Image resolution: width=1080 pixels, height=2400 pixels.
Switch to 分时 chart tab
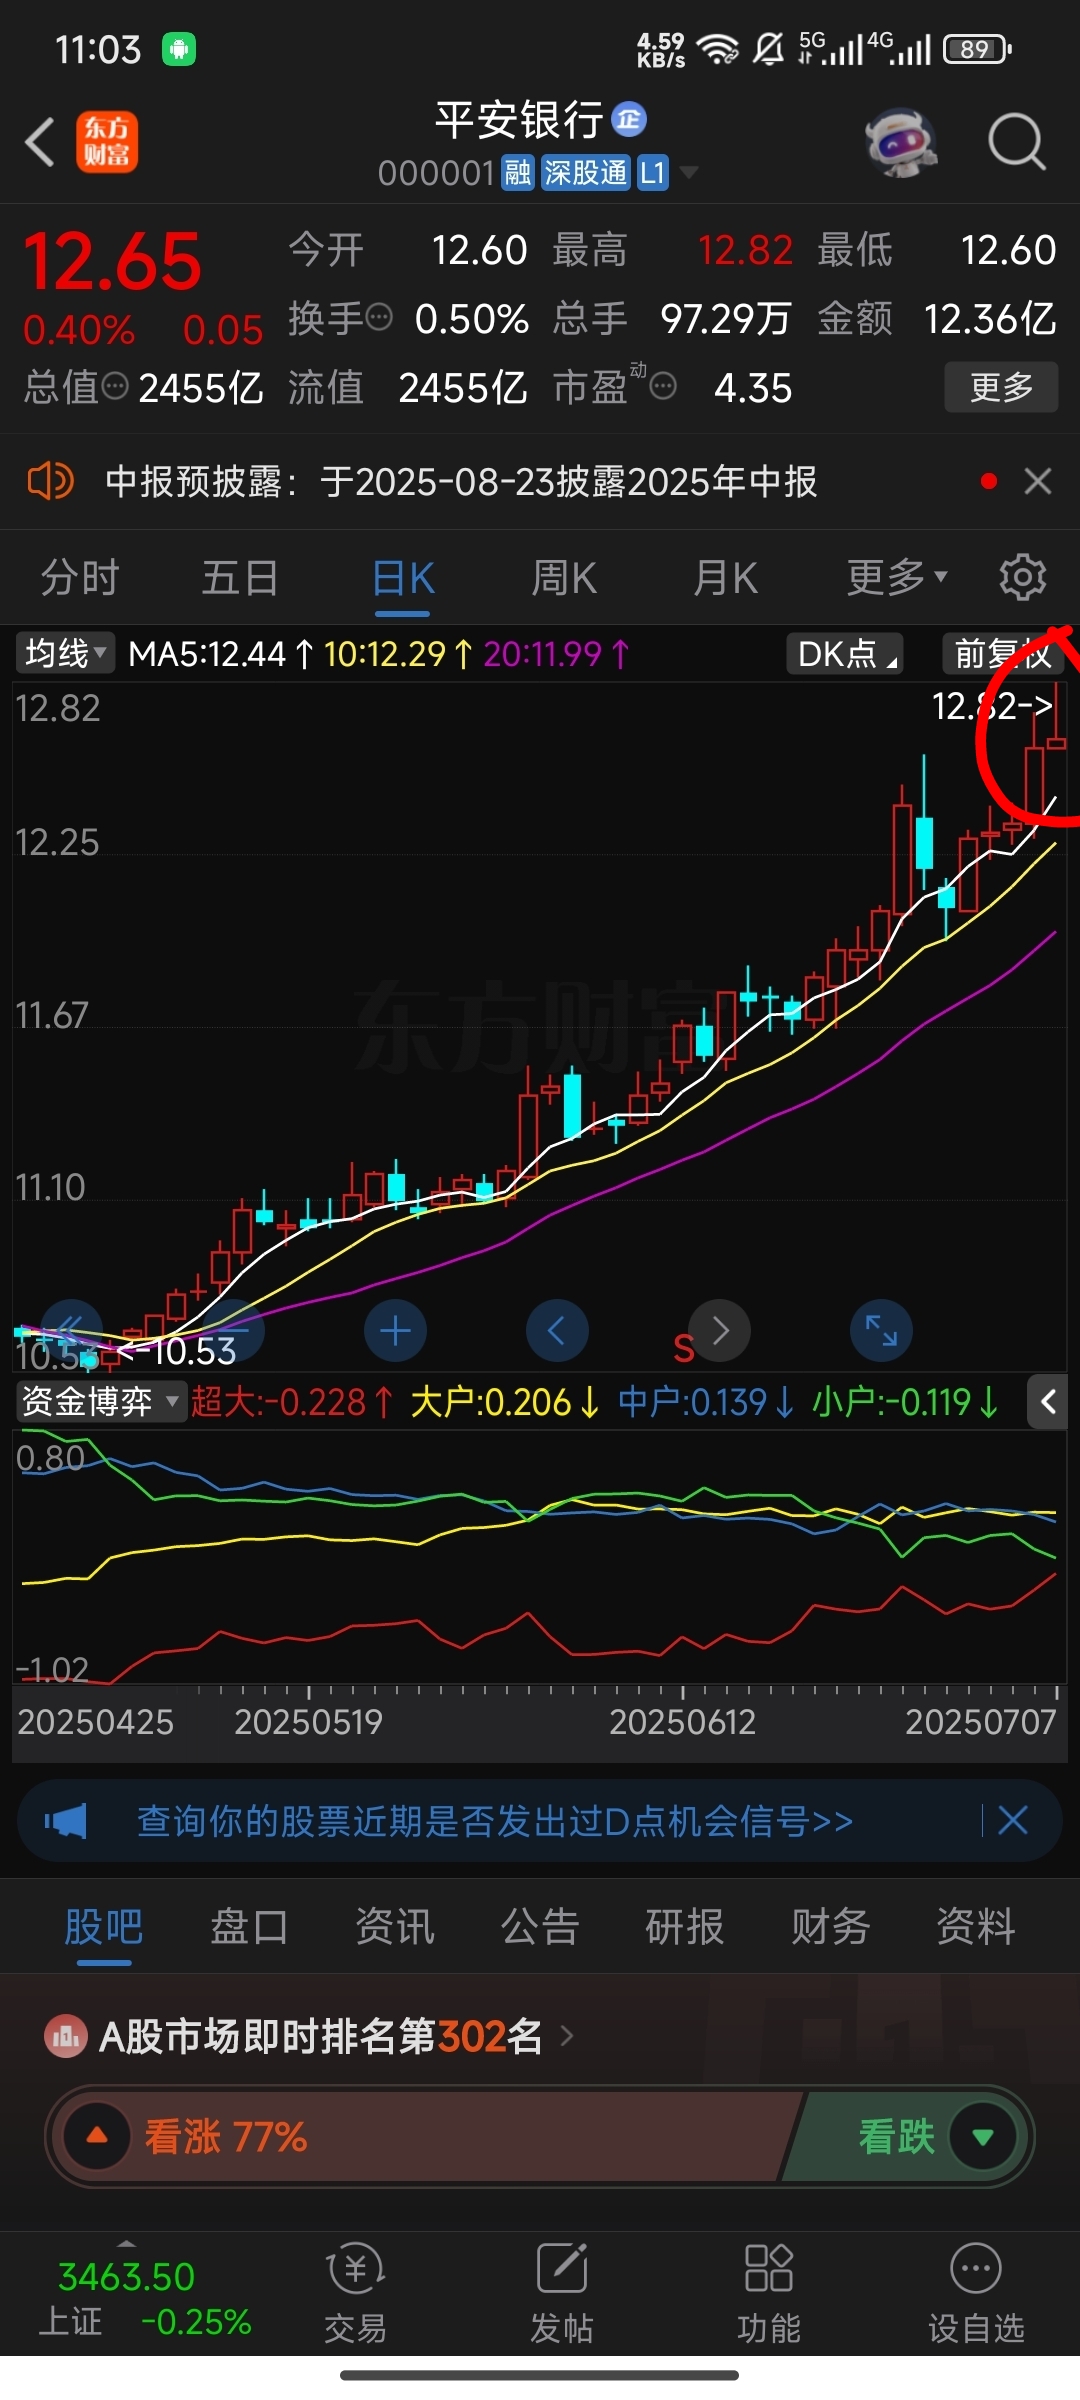click(x=79, y=577)
